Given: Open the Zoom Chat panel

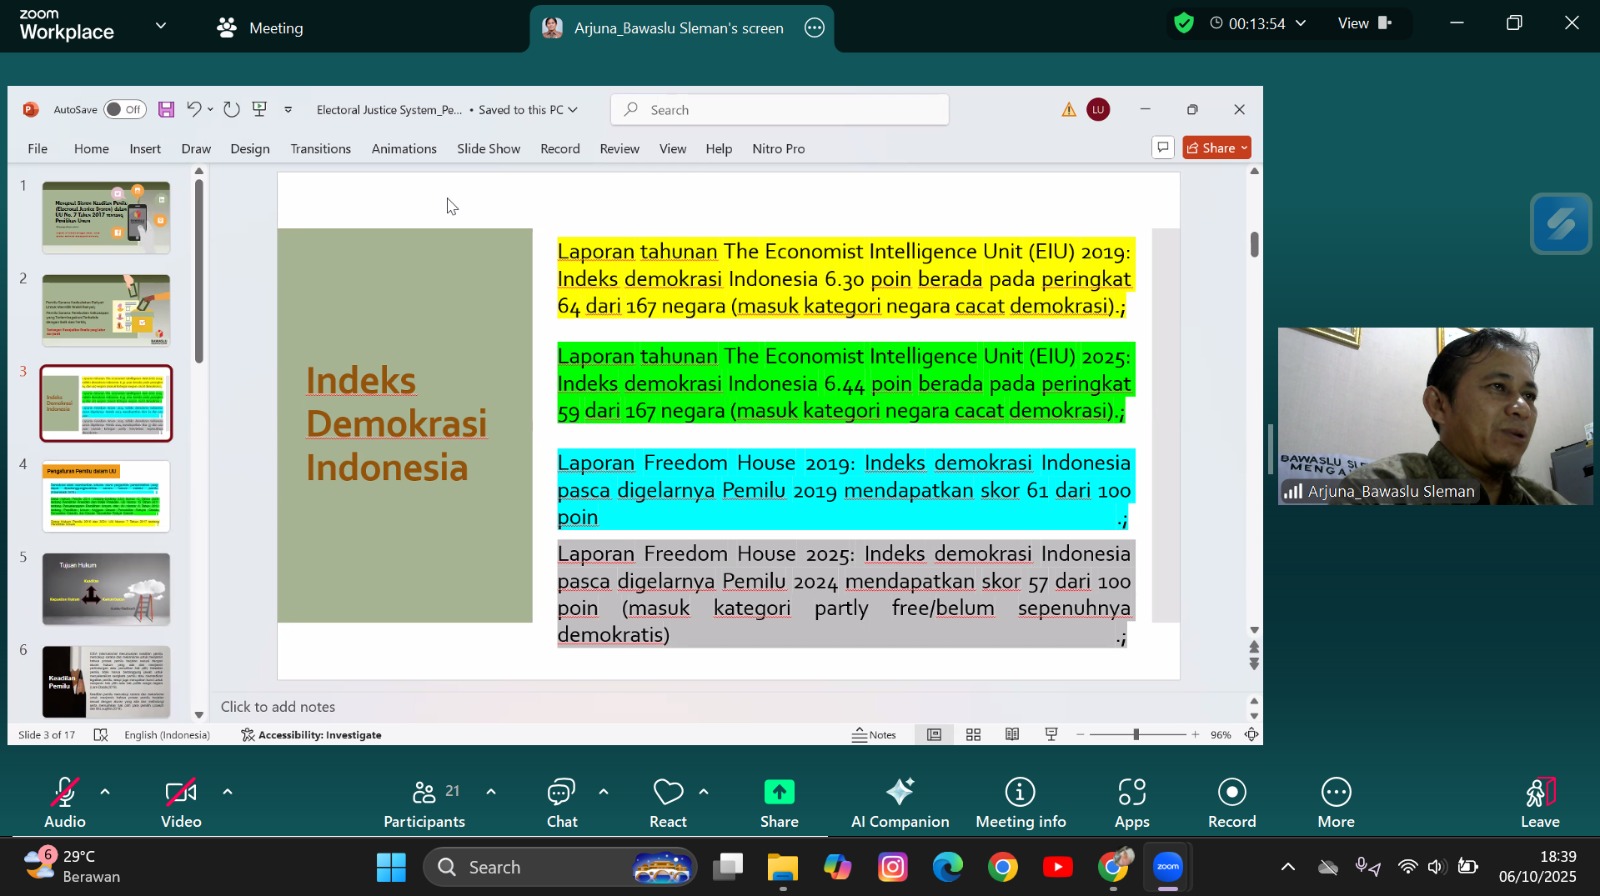Looking at the screenshot, I should [562, 804].
